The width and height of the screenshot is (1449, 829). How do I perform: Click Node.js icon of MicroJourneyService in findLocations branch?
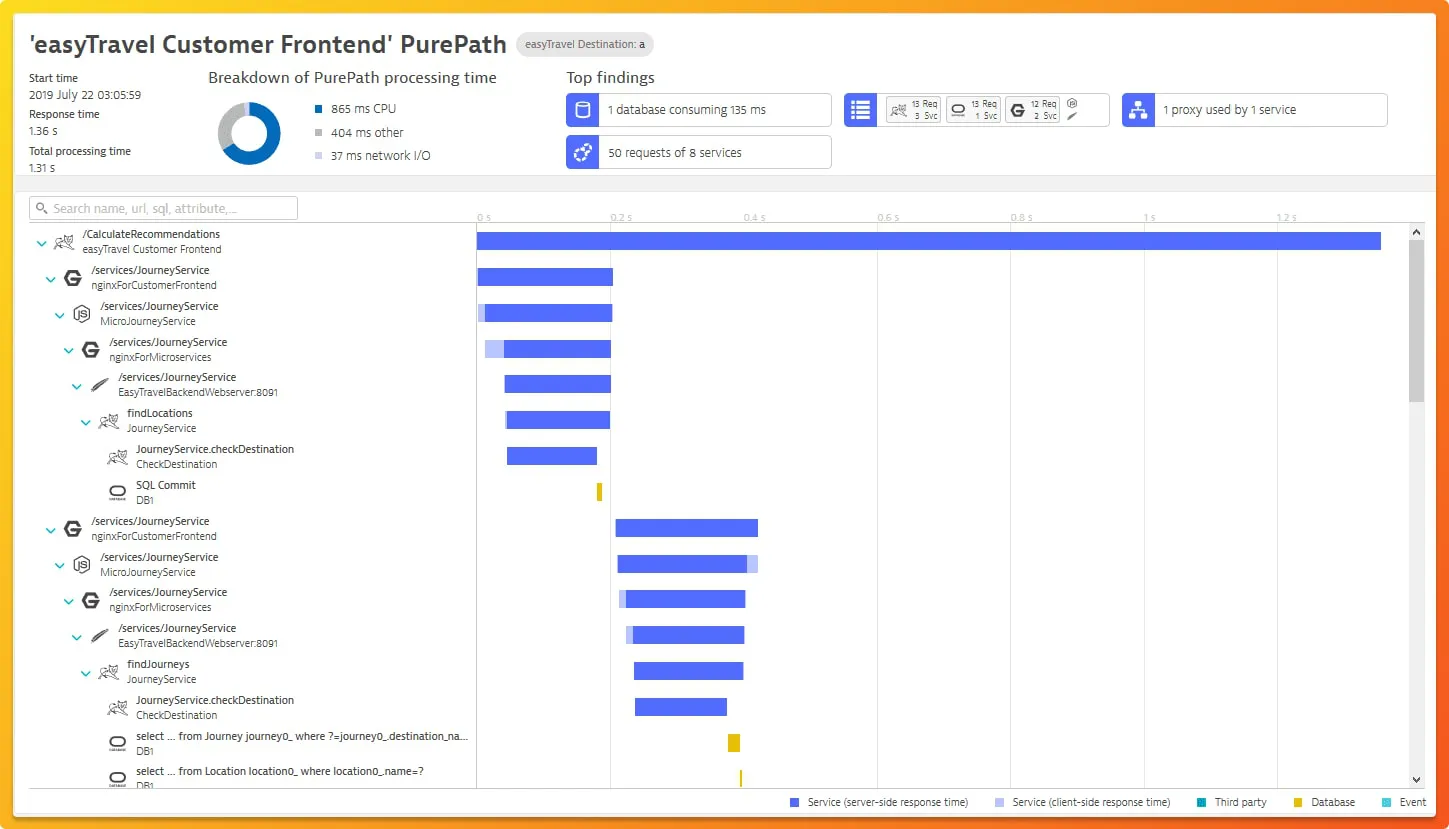pos(82,314)
